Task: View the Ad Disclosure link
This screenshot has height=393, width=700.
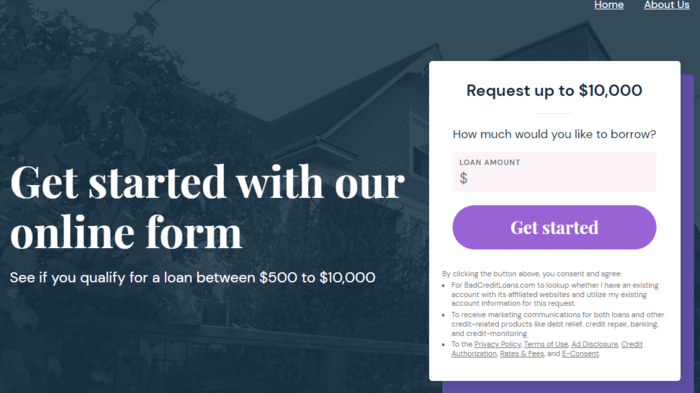Action: (x=595, y=344)
